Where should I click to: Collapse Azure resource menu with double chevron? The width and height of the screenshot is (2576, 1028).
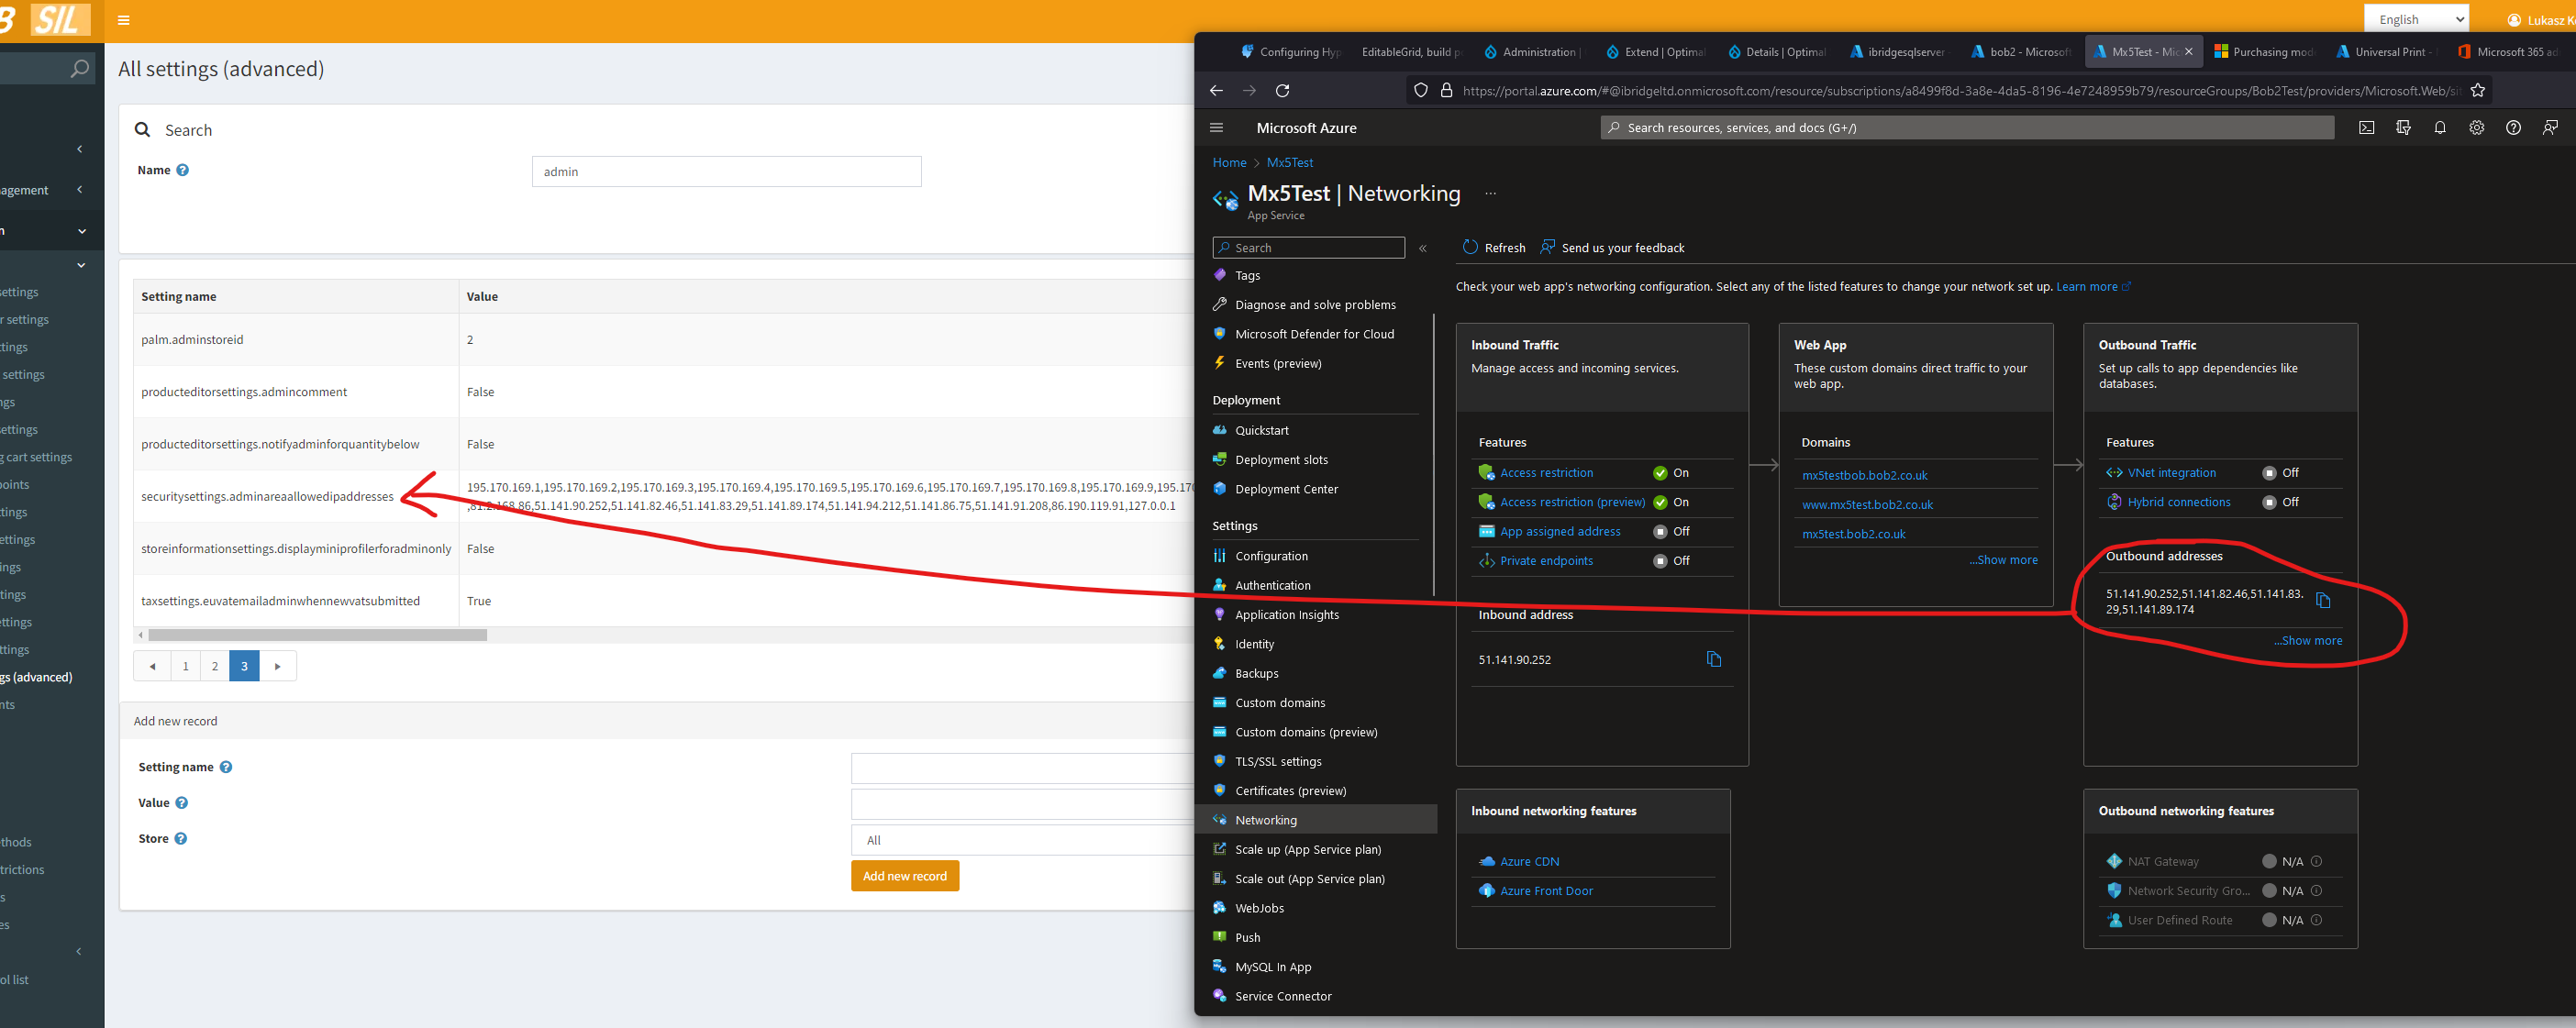pos(1422,248)
